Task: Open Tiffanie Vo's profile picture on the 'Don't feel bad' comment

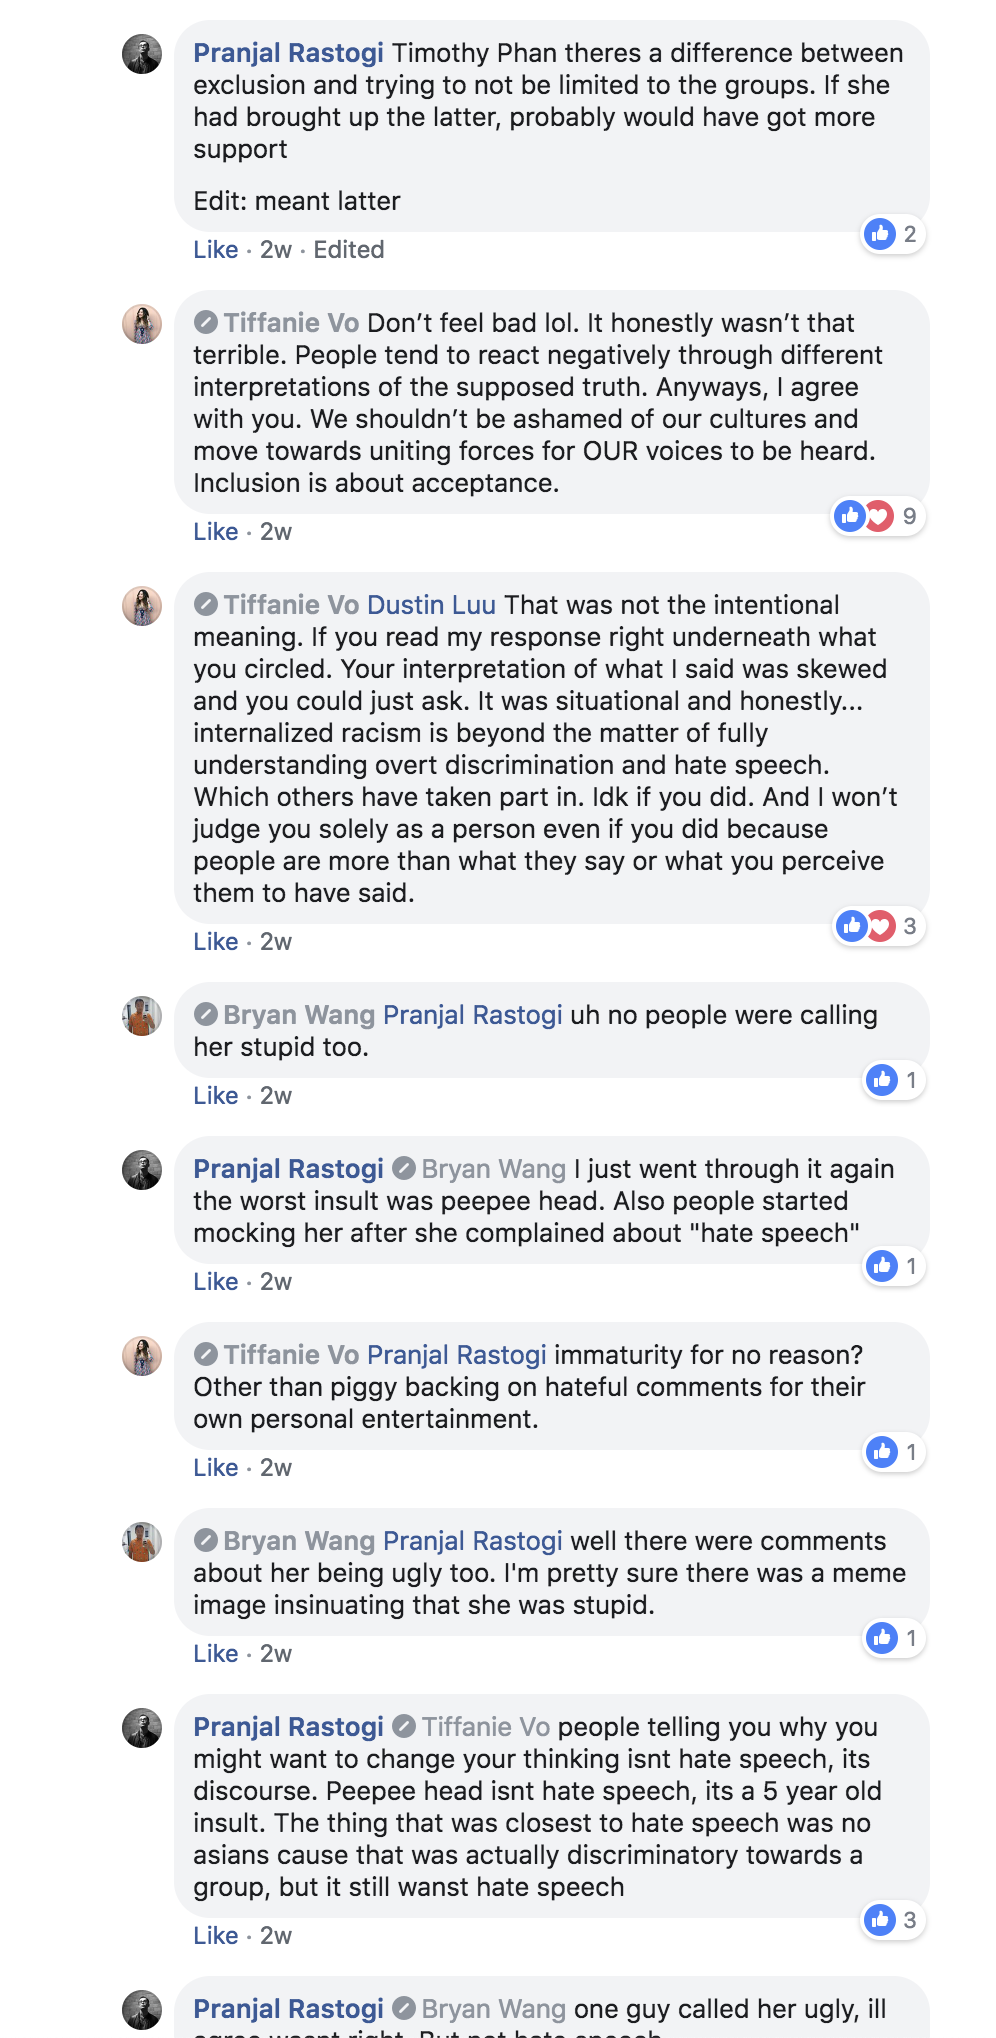Action: [x=142, y=324]
